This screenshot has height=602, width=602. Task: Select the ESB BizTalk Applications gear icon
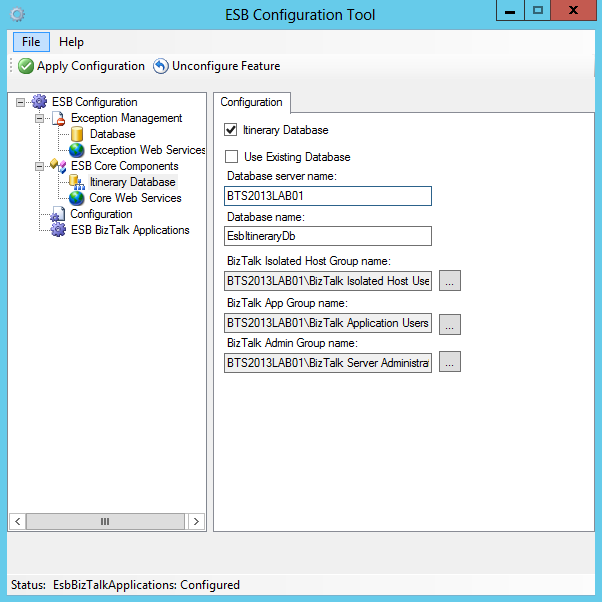click(x=59, y=230)
